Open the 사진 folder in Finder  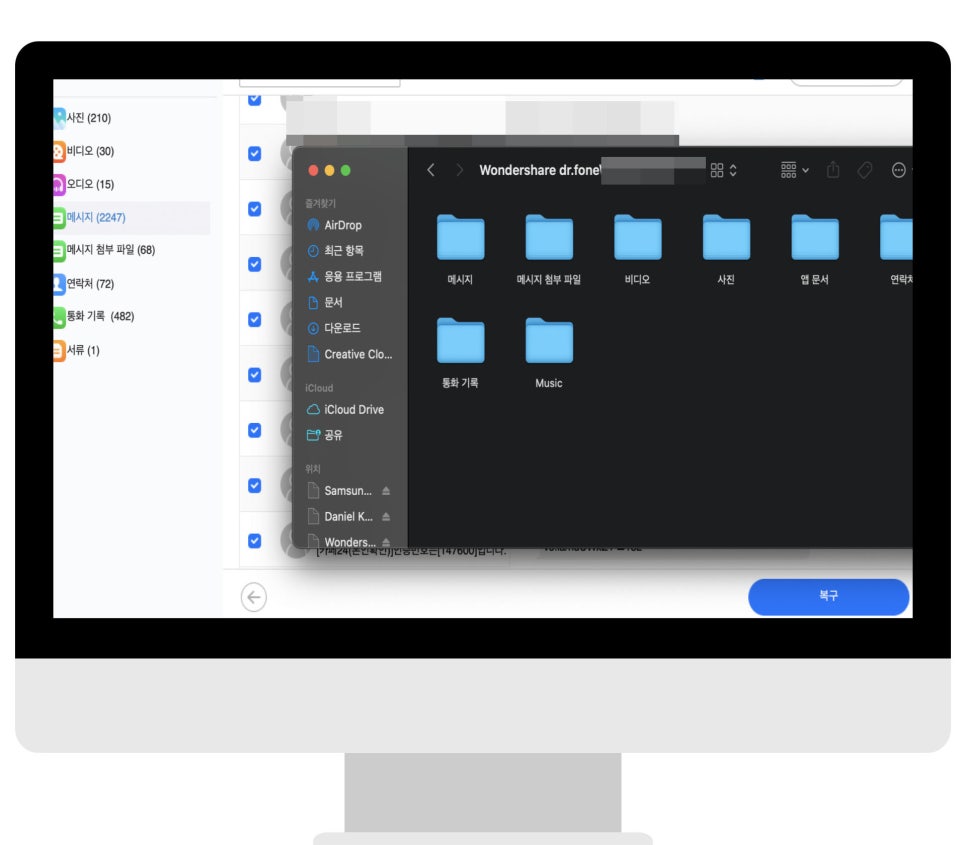[x=726, y=249]
